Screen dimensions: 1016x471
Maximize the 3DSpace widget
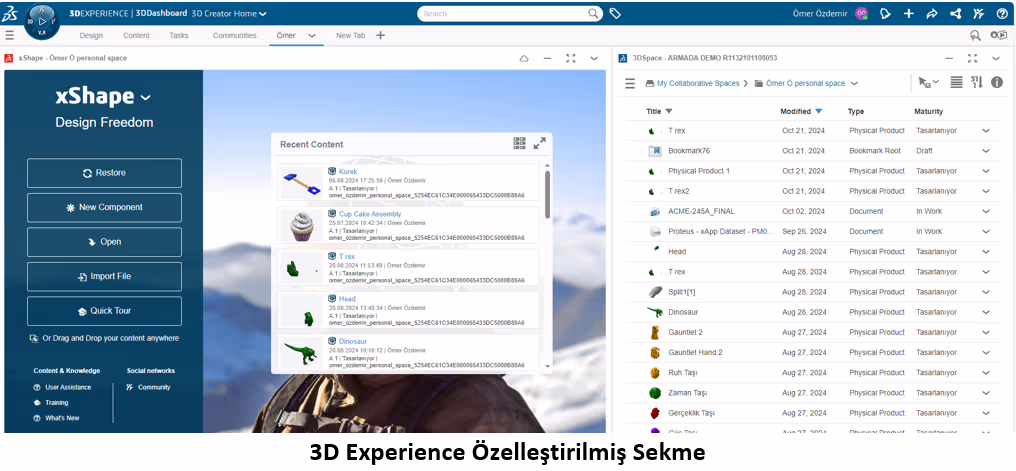pos(972,58)
